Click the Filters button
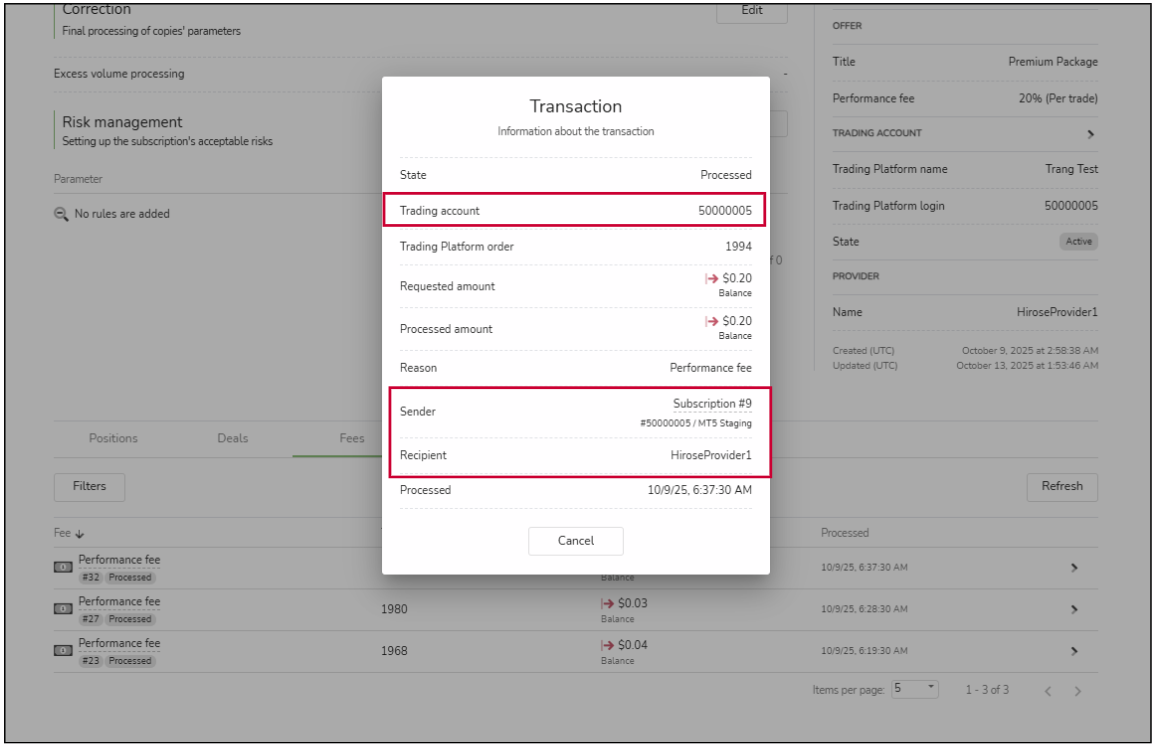The width and height of the screenshot is (1155, 747). 89,487
